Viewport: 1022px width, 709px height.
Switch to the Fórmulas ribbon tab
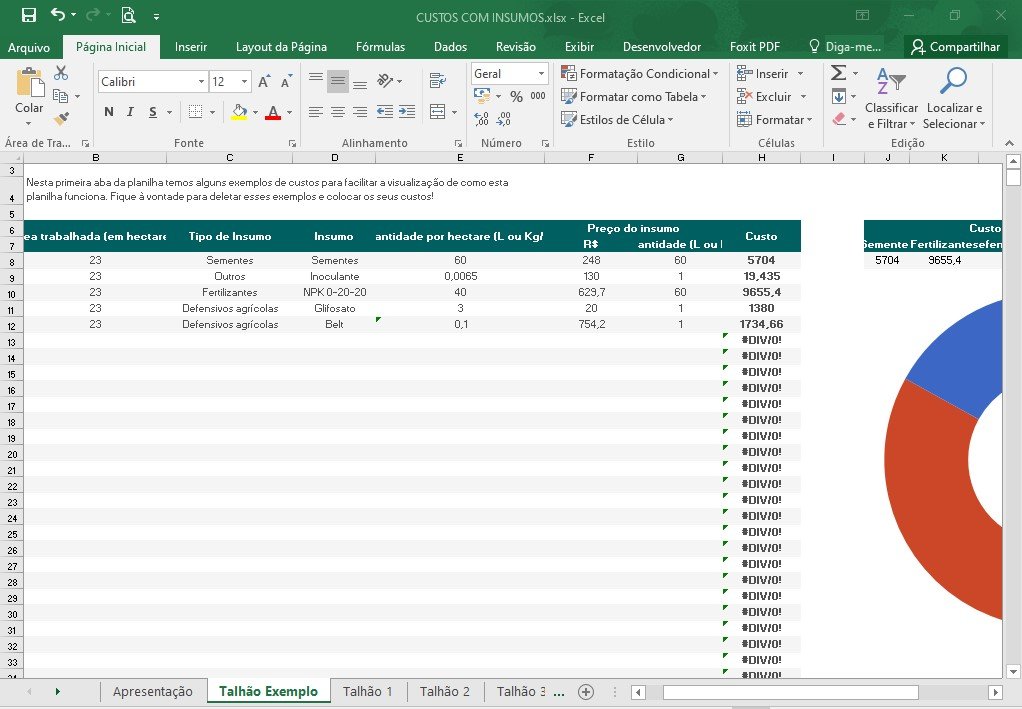tap(381, 47)
